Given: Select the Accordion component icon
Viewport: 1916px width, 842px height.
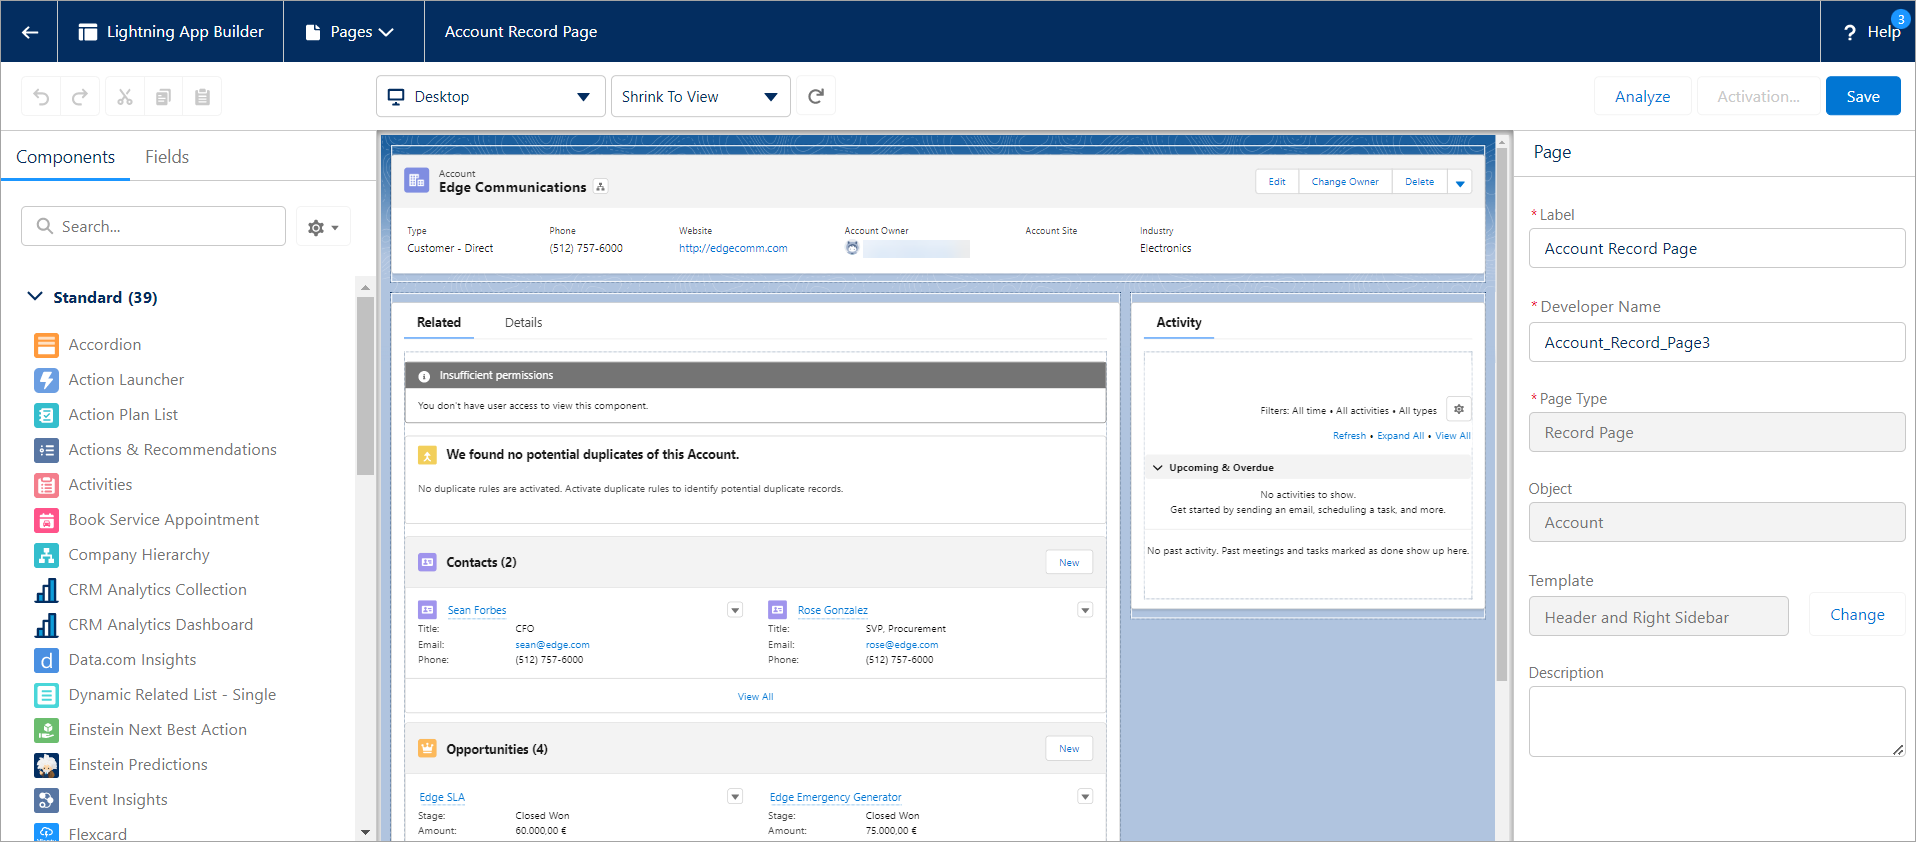Looking at the screenshot, I should 46,345.
